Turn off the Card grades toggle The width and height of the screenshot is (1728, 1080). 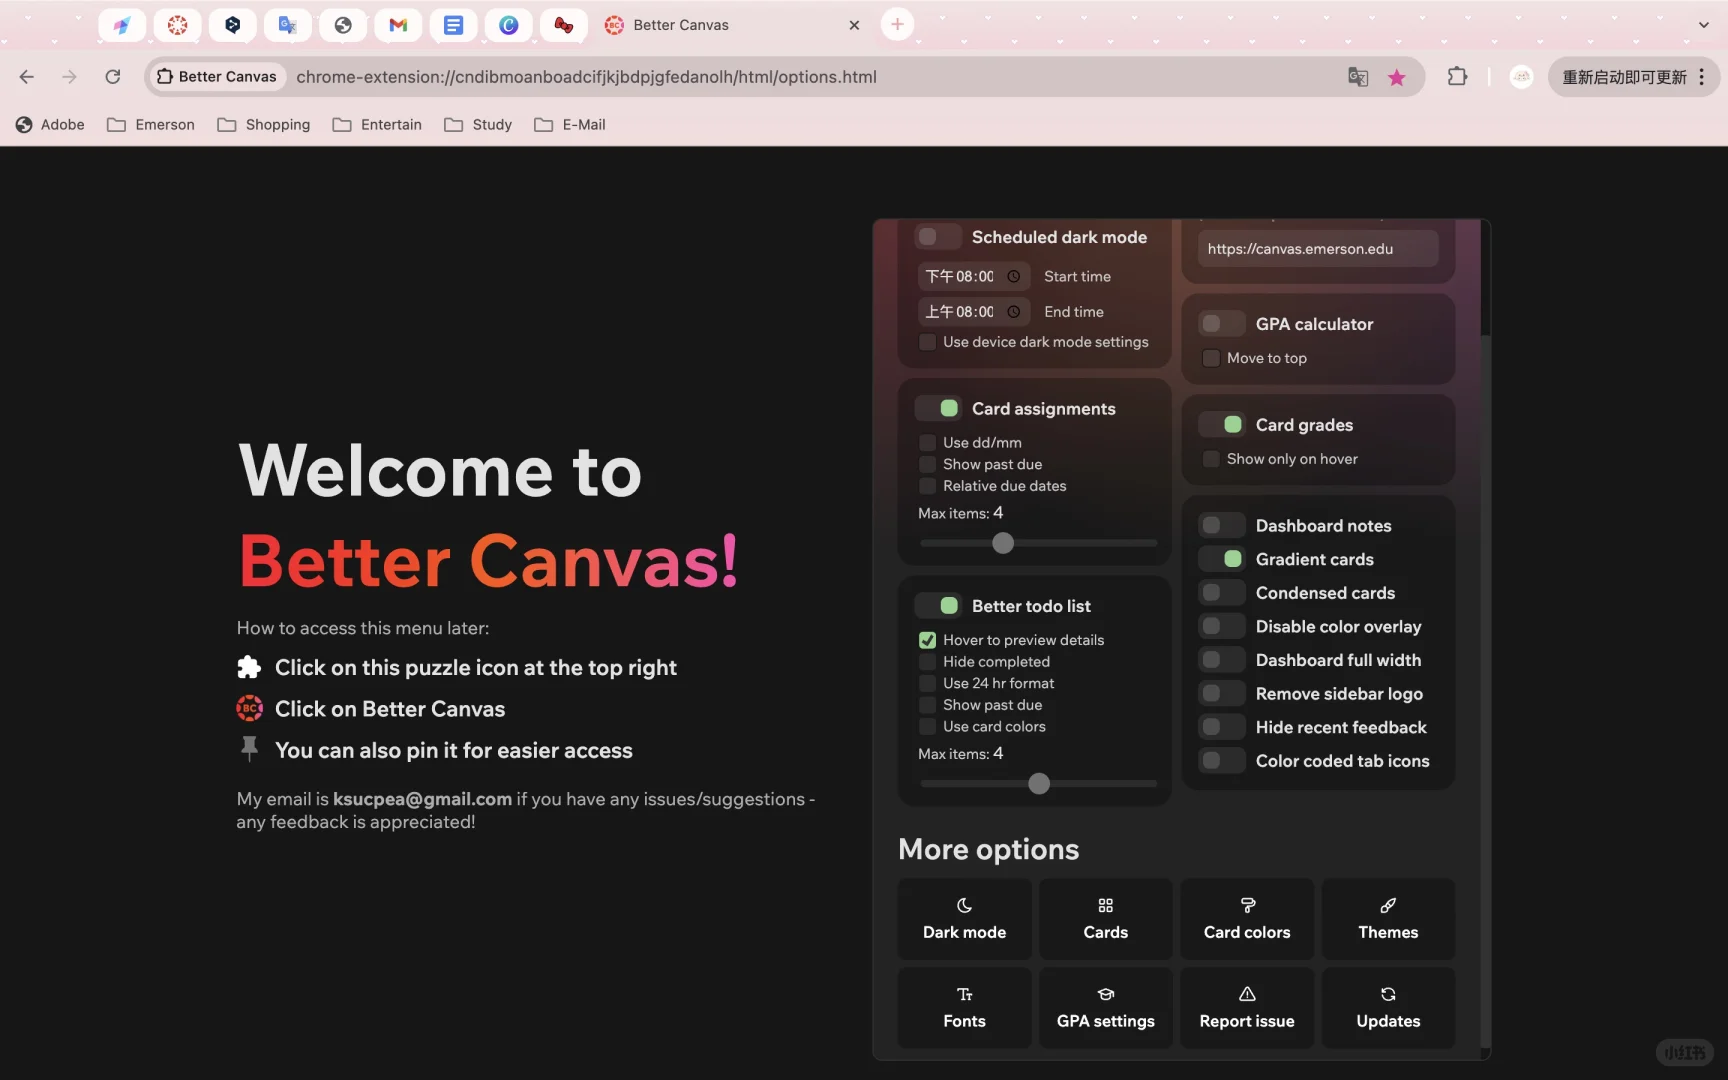point(1221,425)
